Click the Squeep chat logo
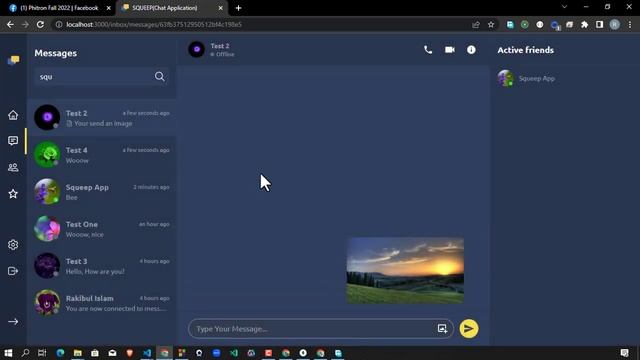The width and height of the screenshot is (640, 360). click(13, 60)
